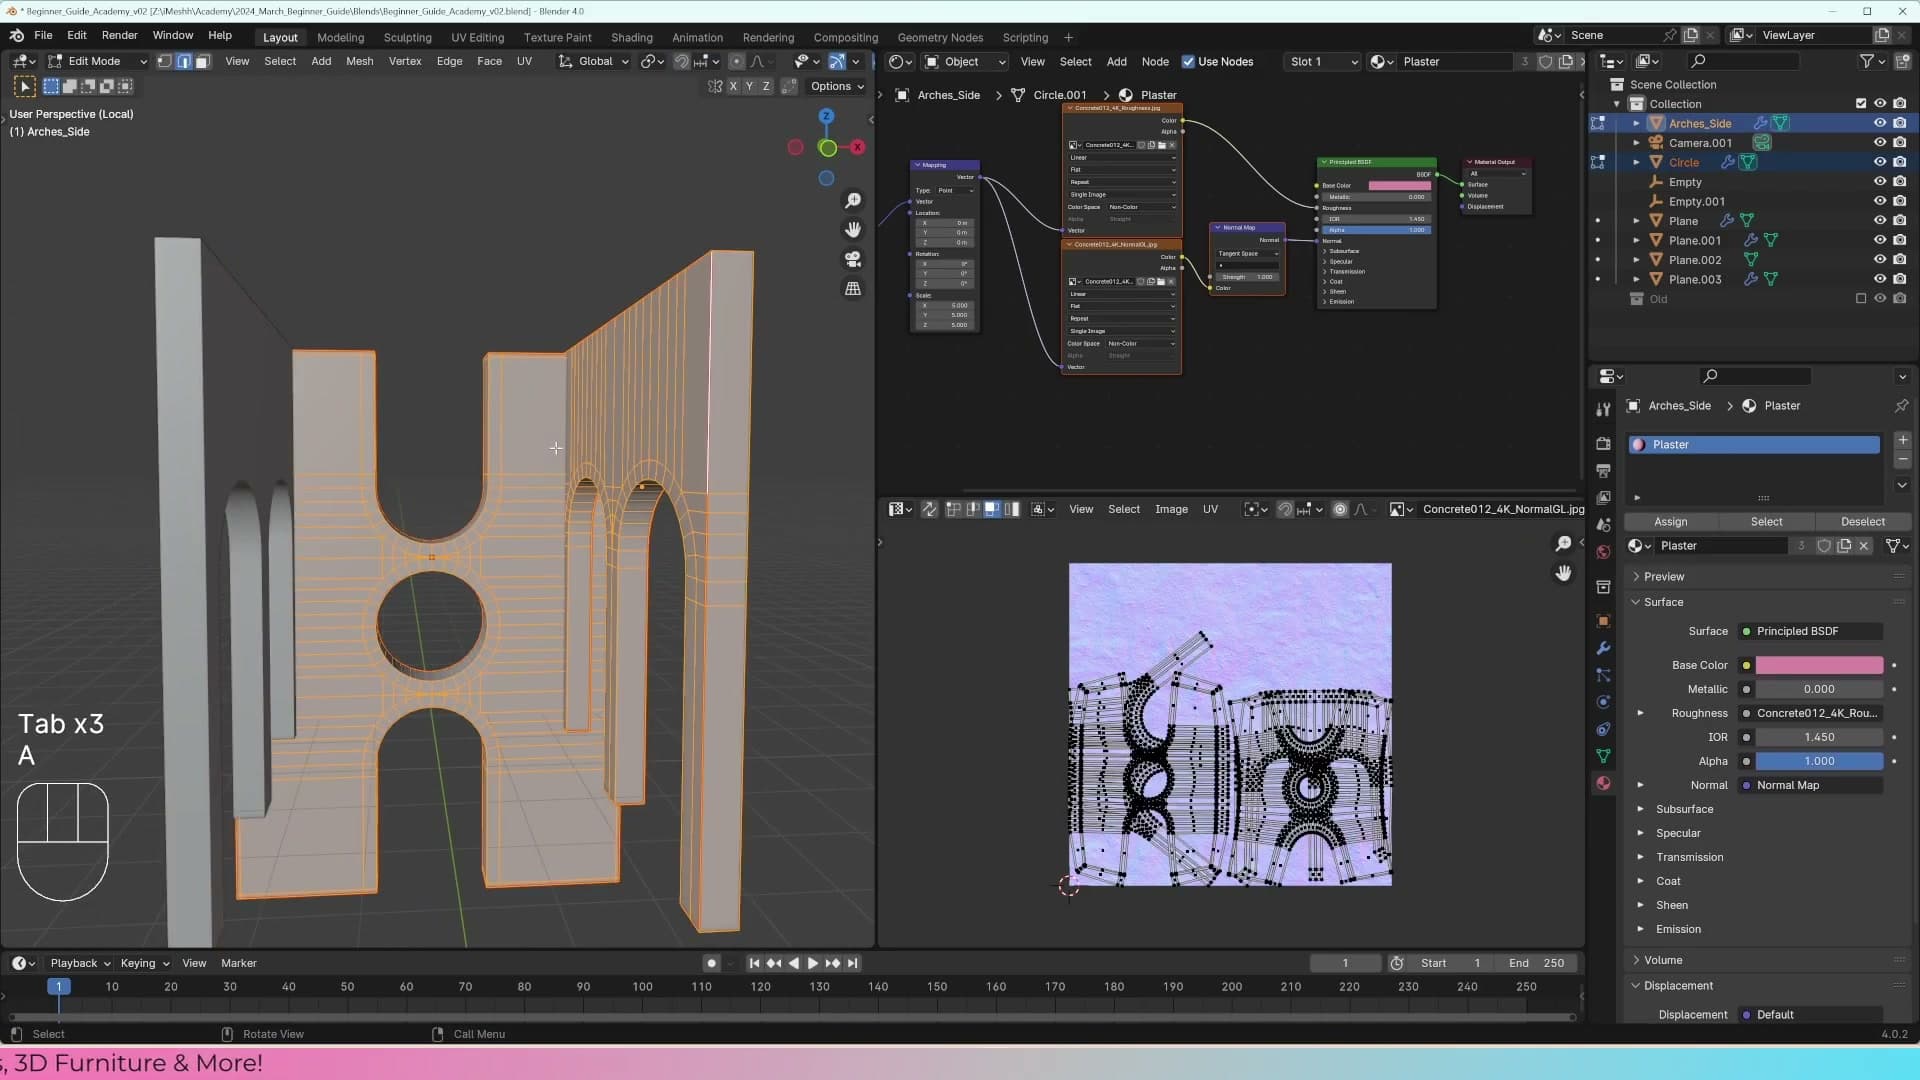The image size is (1920, 1080).
Task: Click Select button in material panel
Action: click(1766, 522)
